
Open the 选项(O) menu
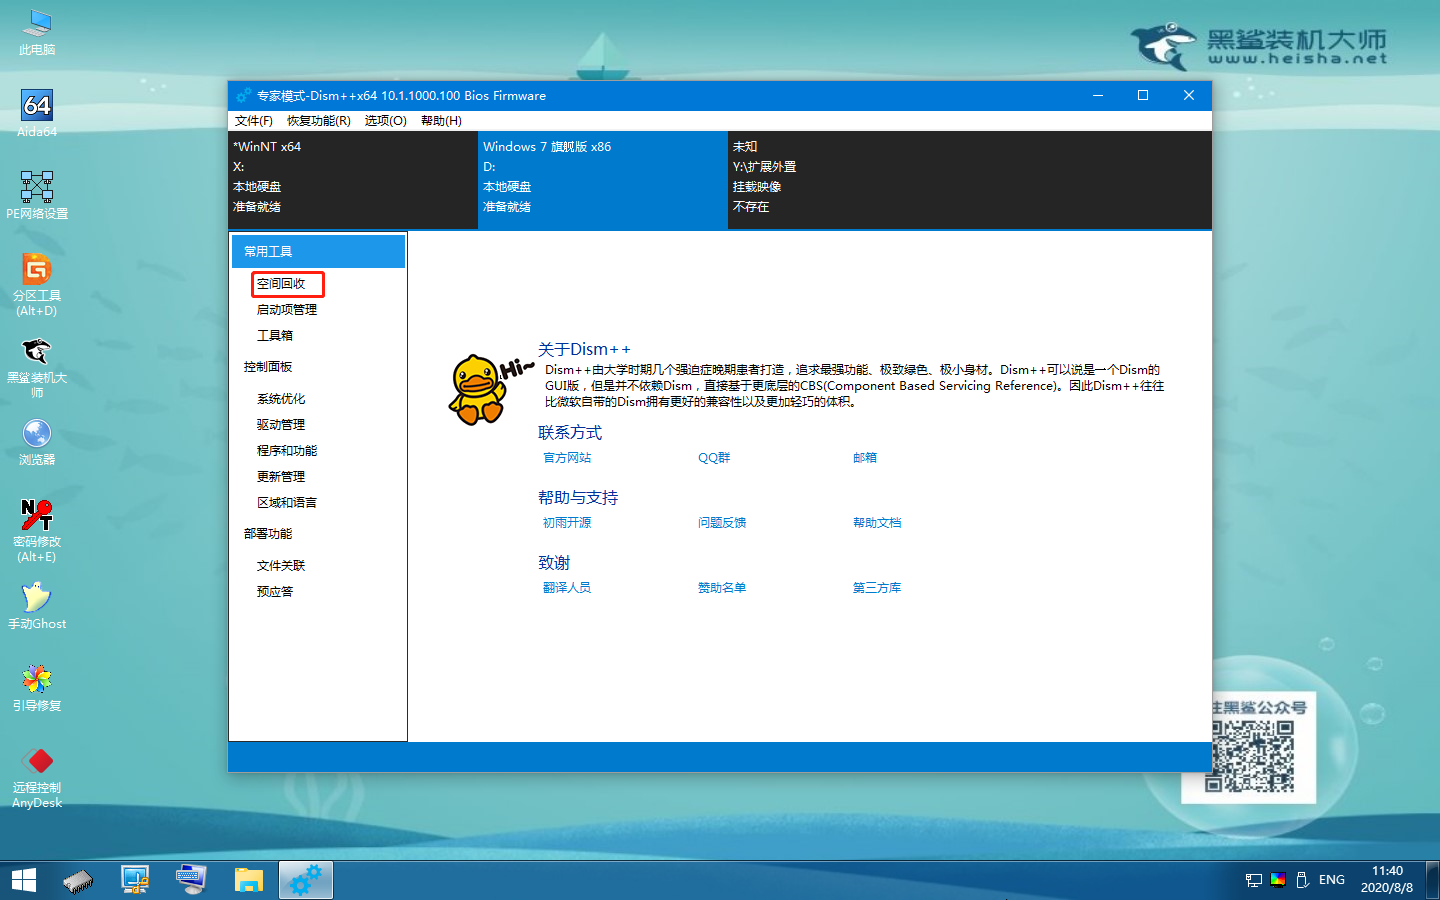coord(386,121)
